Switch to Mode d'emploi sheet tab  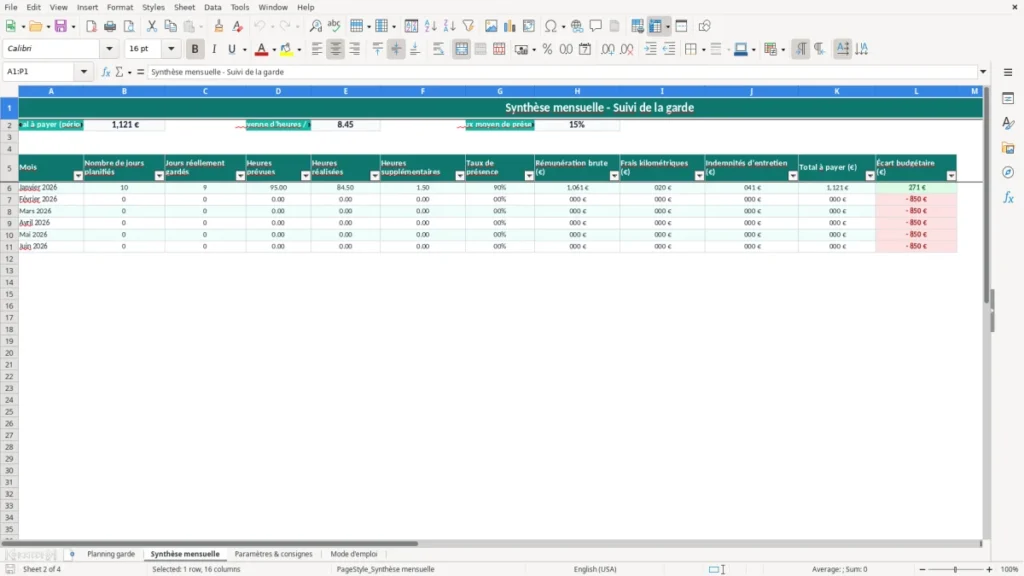tap(354, 554)
